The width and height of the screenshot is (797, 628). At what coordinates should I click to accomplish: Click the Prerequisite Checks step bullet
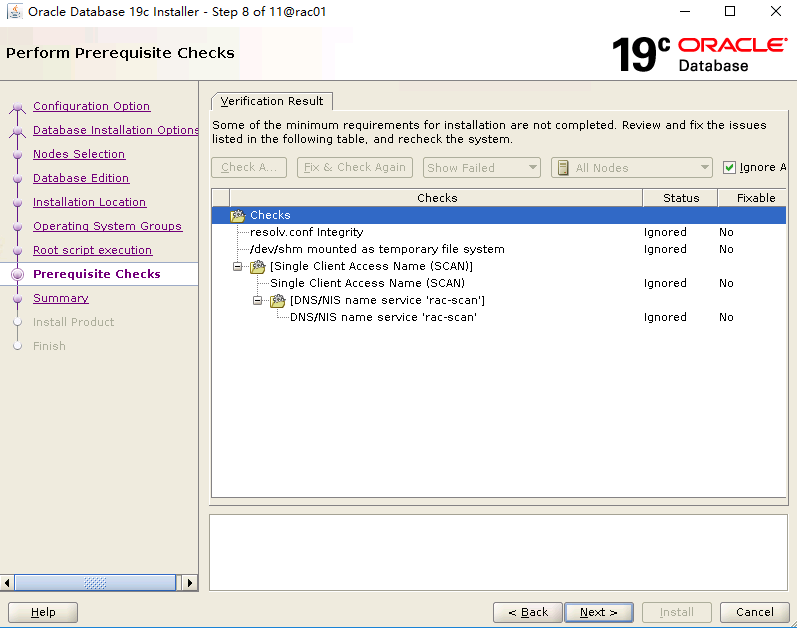pyautogui.click(x=17, y=274)
